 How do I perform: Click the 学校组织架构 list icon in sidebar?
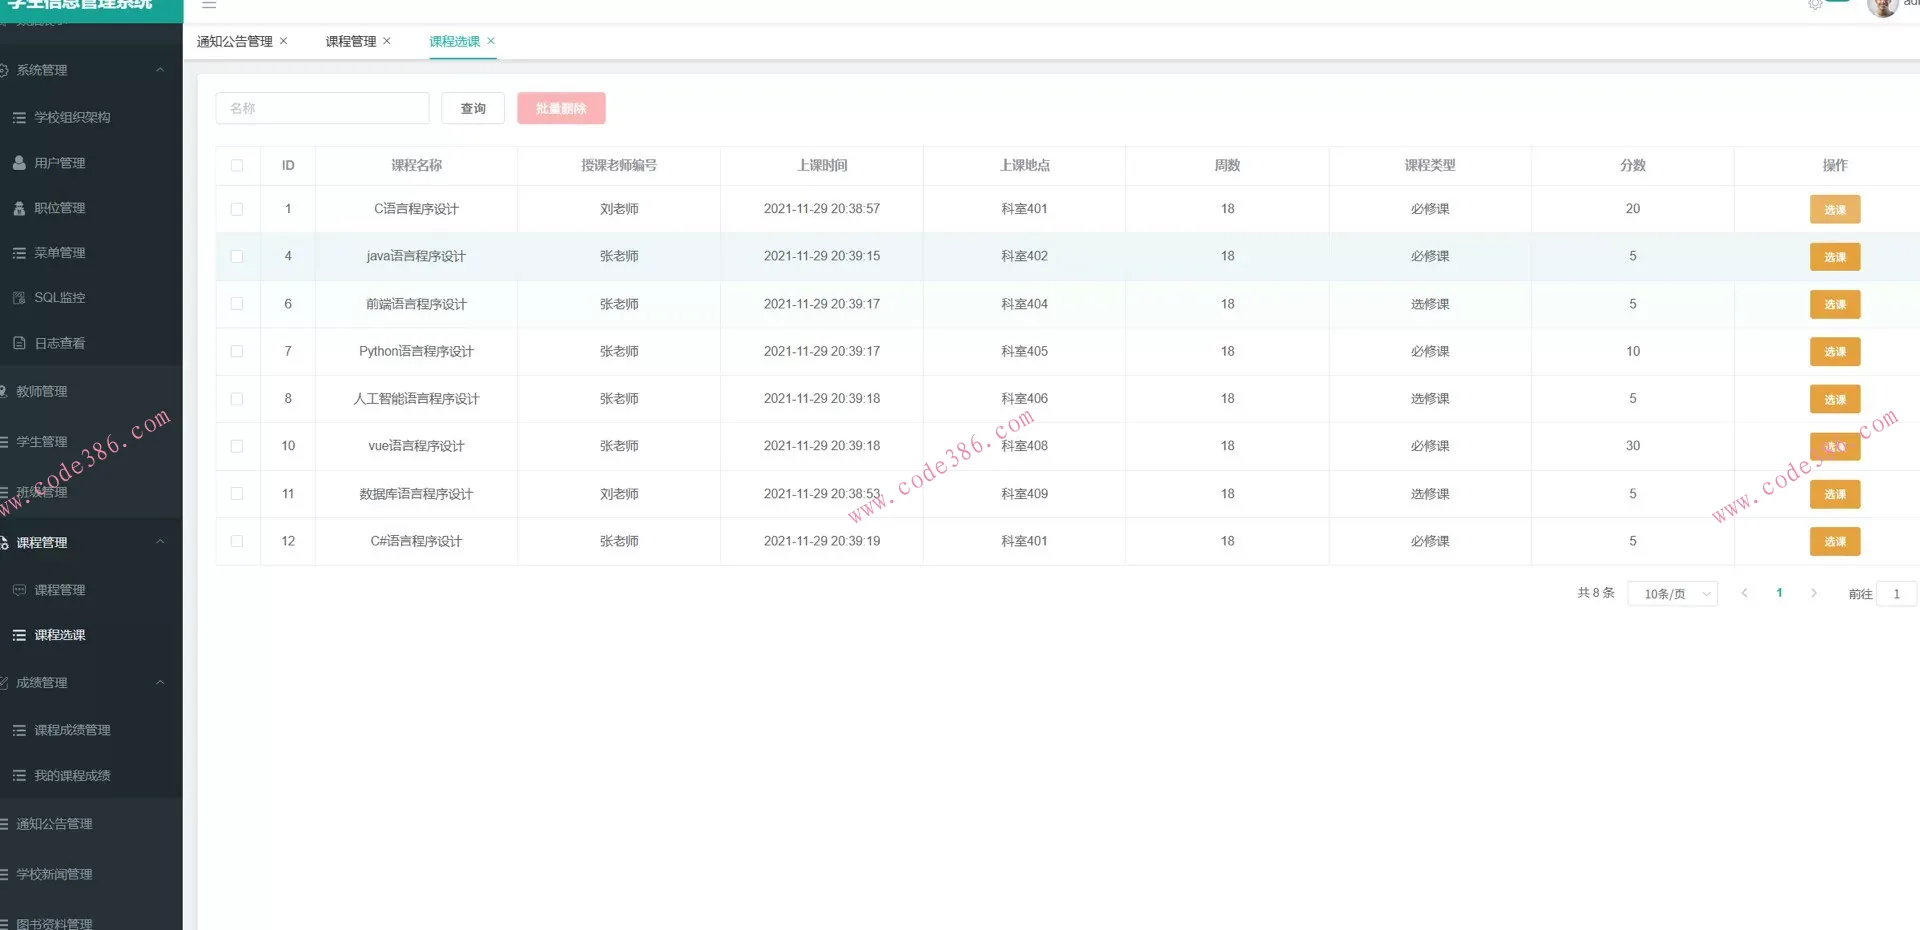coord(19,118)
